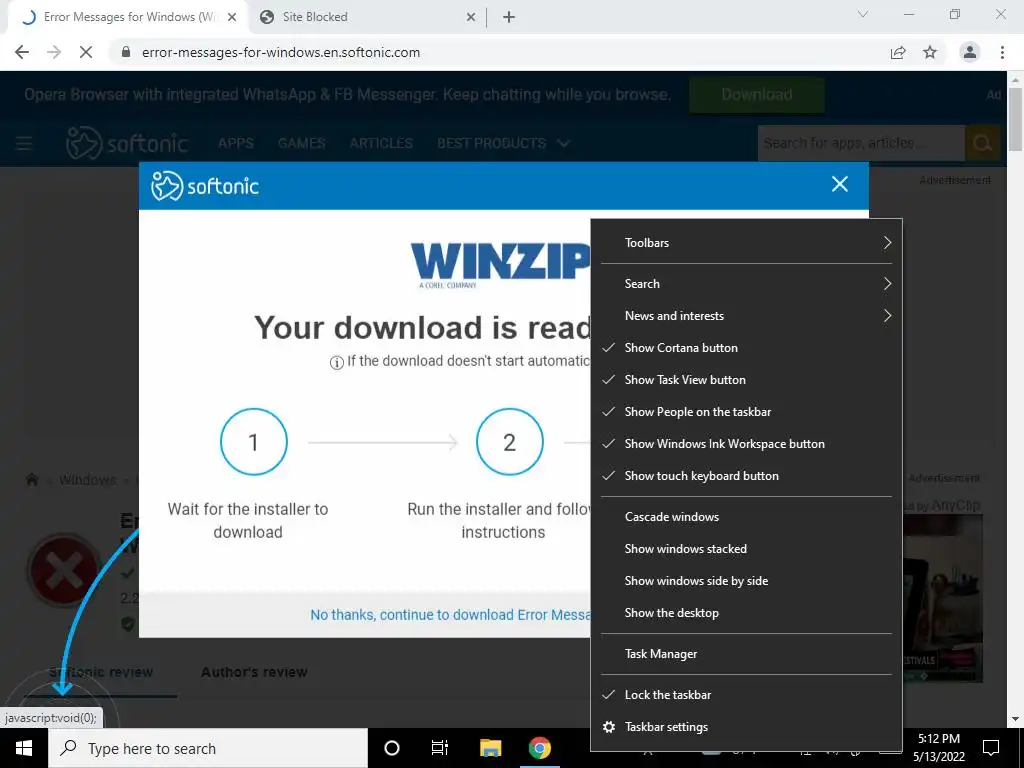Expand News and interests submenu

tap(746, 316)
